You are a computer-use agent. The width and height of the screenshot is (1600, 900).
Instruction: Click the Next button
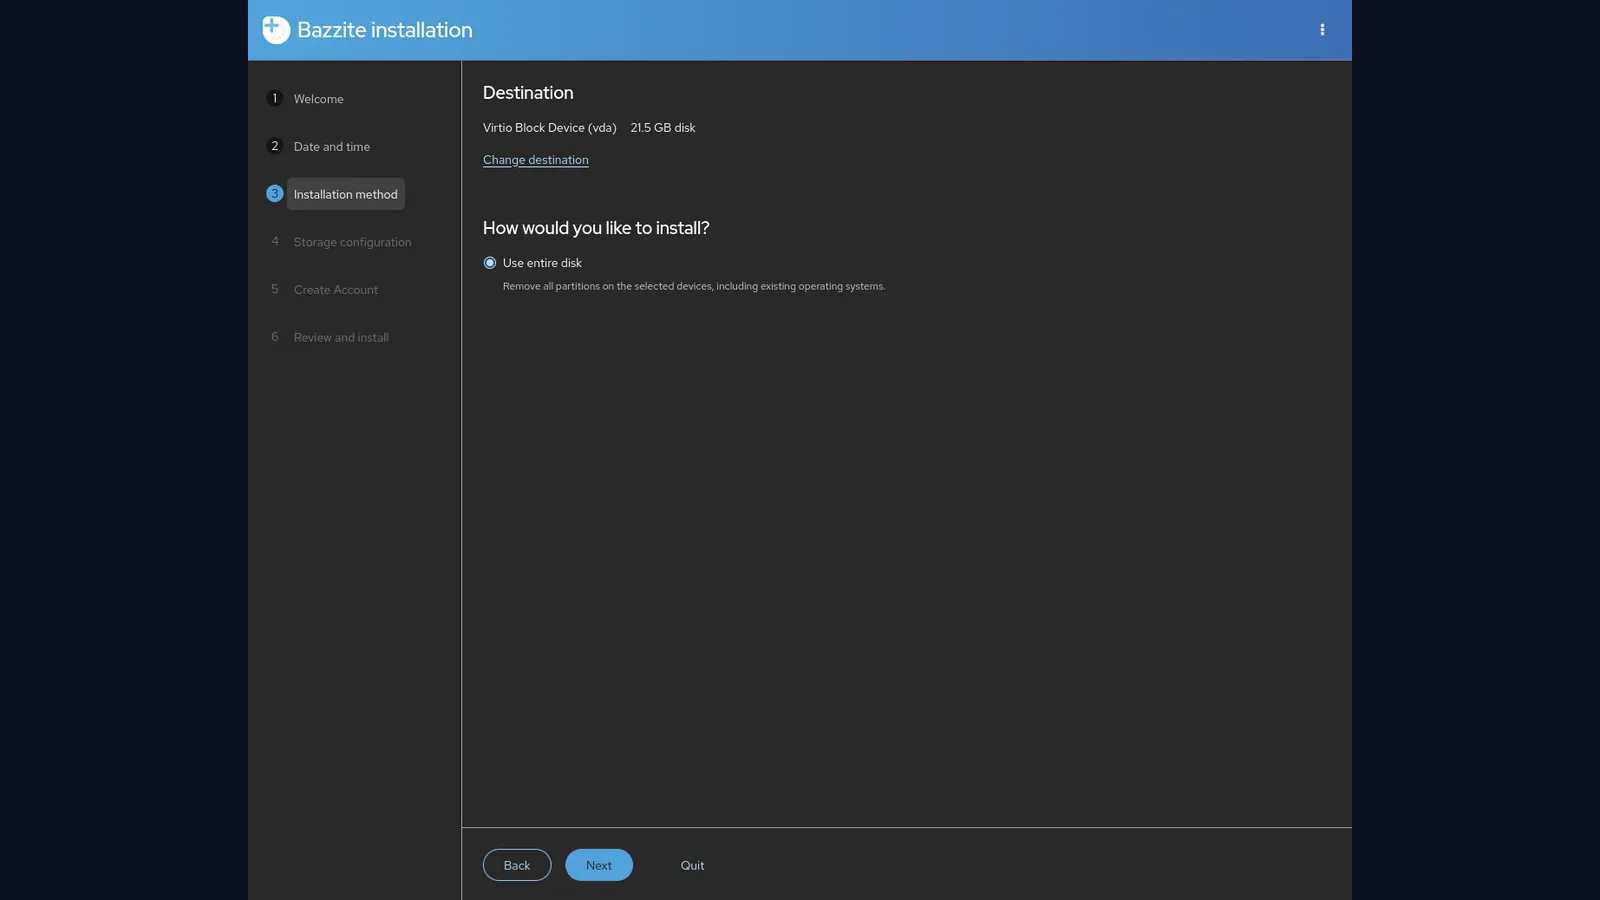599,865
